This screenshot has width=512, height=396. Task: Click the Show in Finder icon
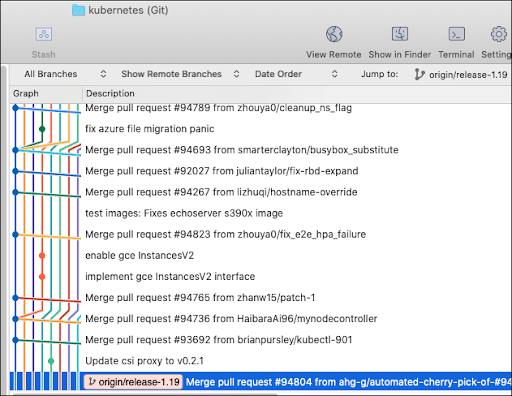pos(400,34)
